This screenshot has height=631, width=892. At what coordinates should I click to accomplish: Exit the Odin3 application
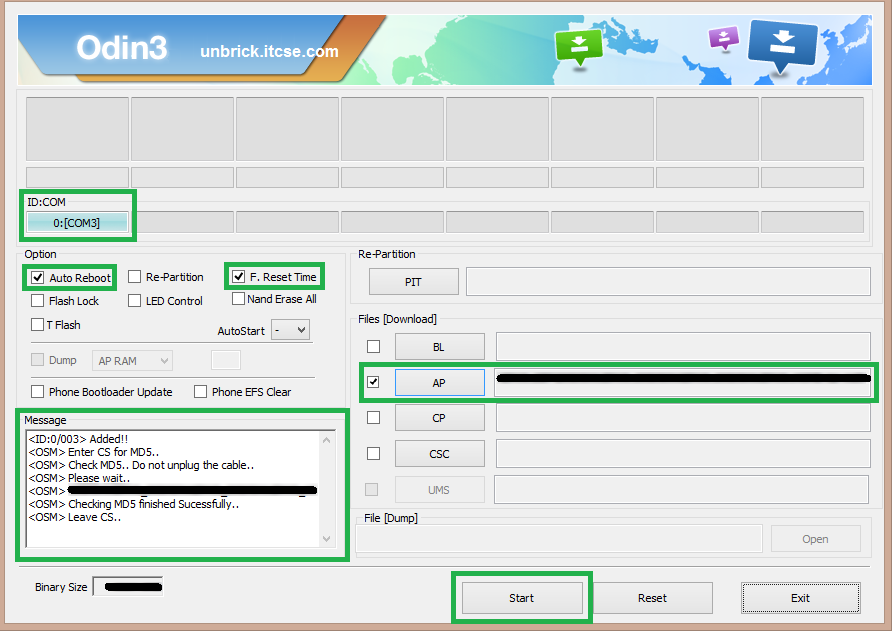pyautogui.click(x=800, y=598)
